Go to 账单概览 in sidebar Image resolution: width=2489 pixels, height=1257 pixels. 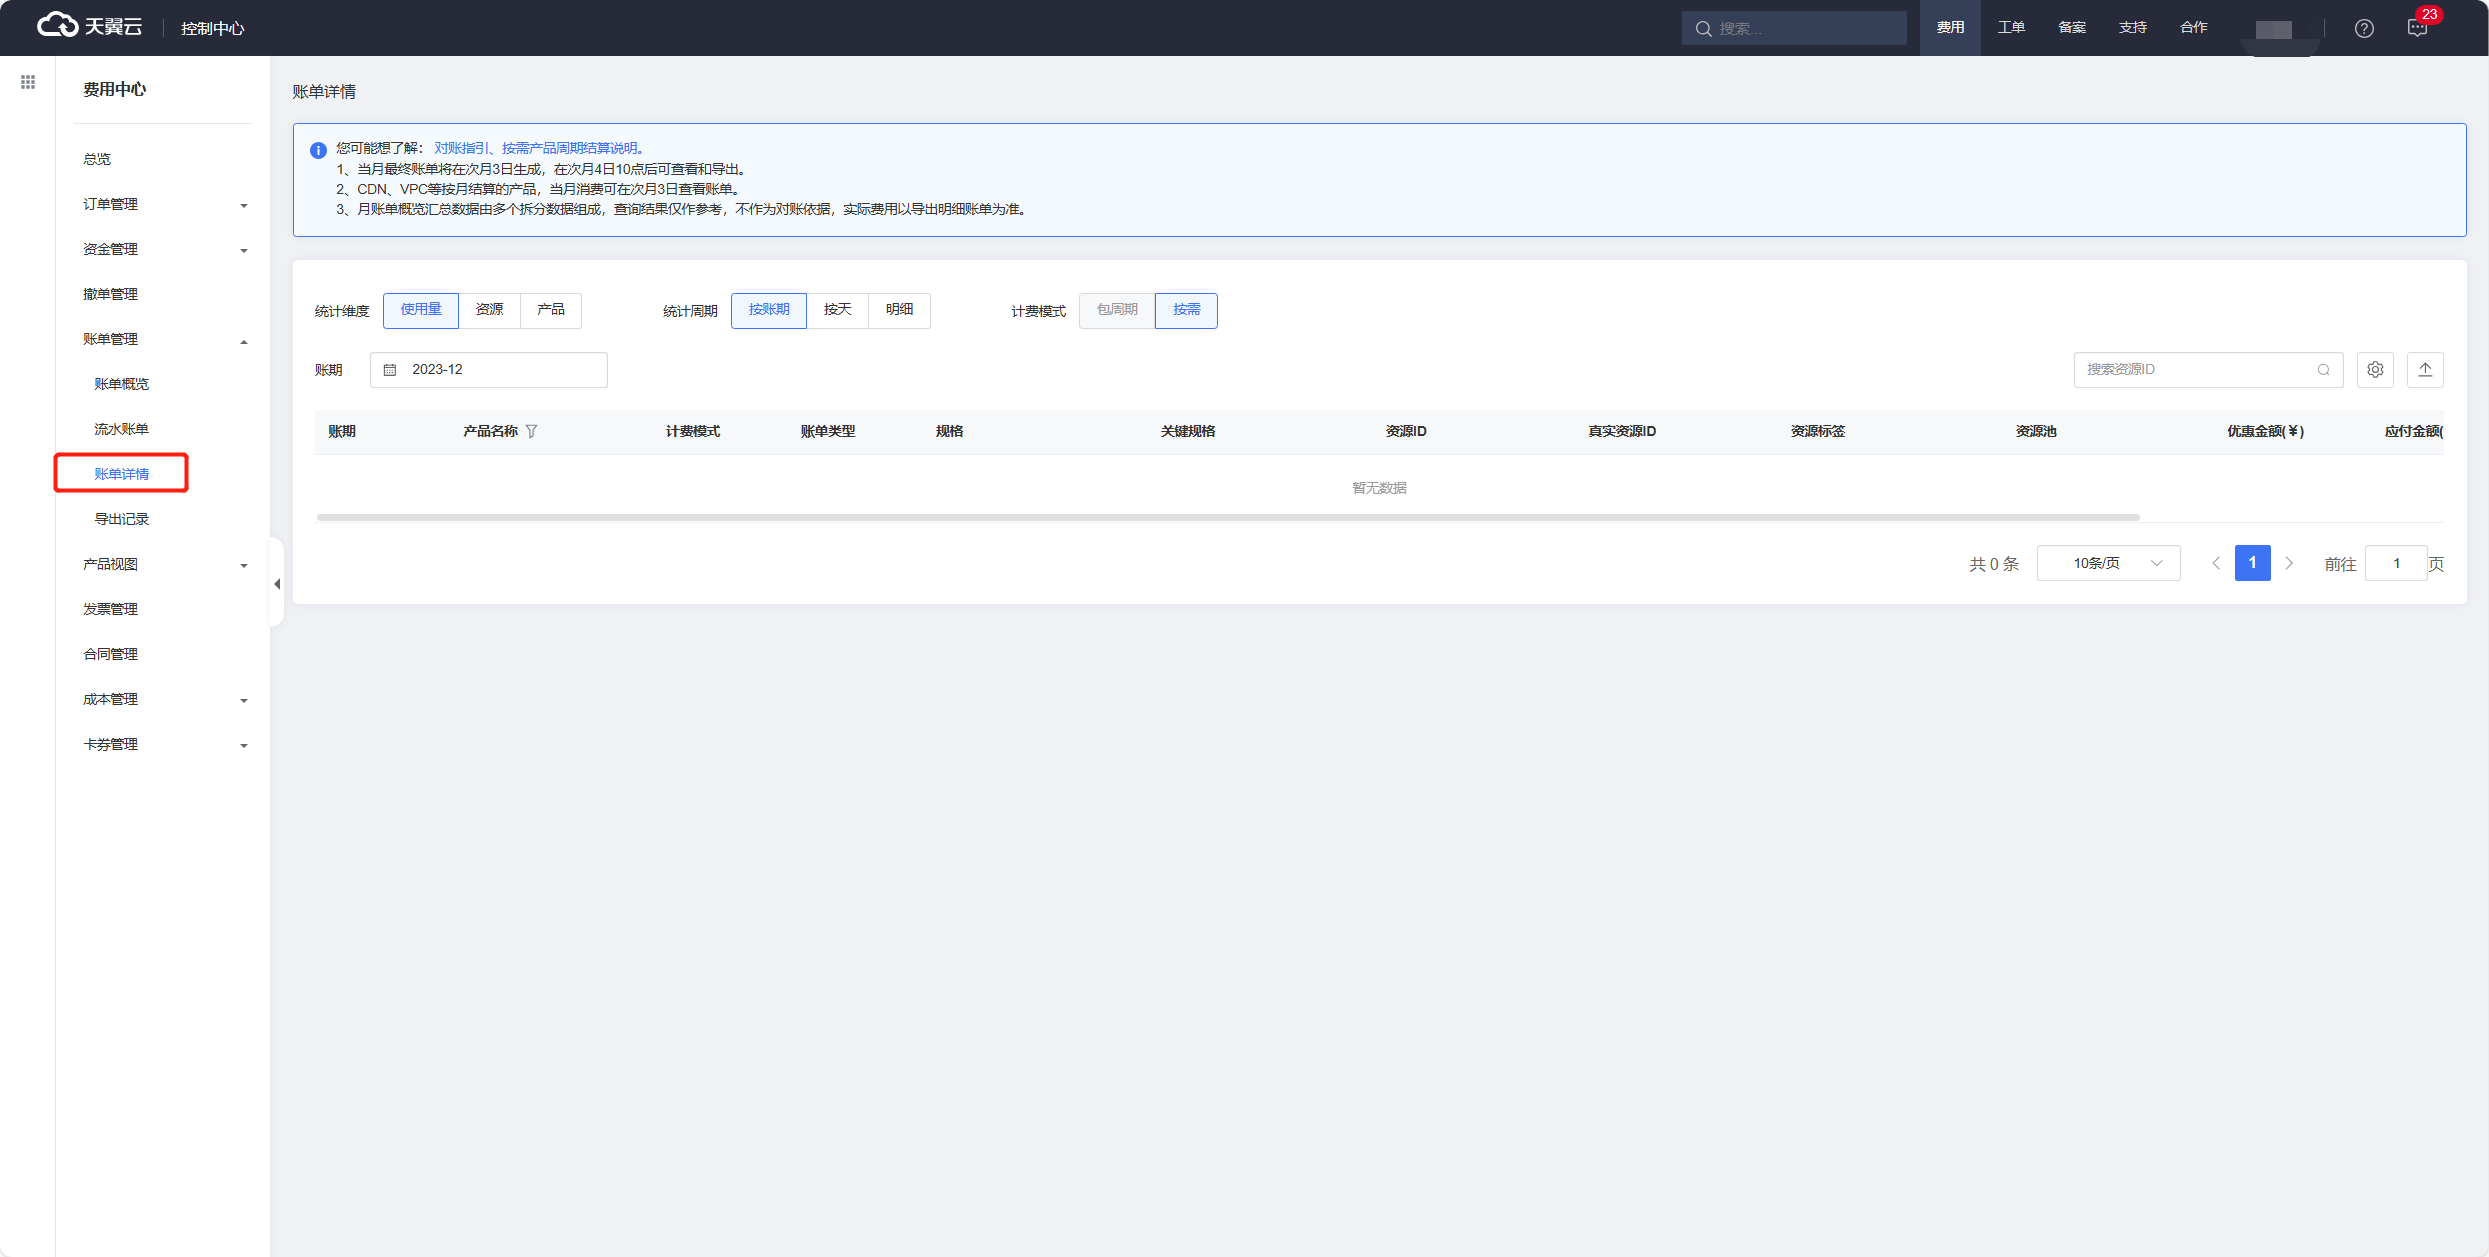click(x=121, y=384)
